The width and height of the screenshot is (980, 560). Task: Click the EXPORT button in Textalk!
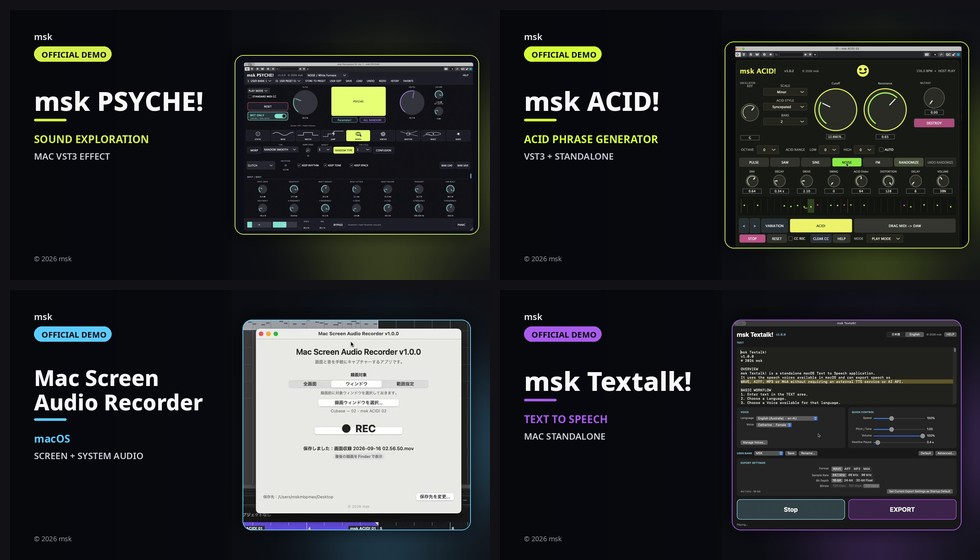[x=902, y=509]
